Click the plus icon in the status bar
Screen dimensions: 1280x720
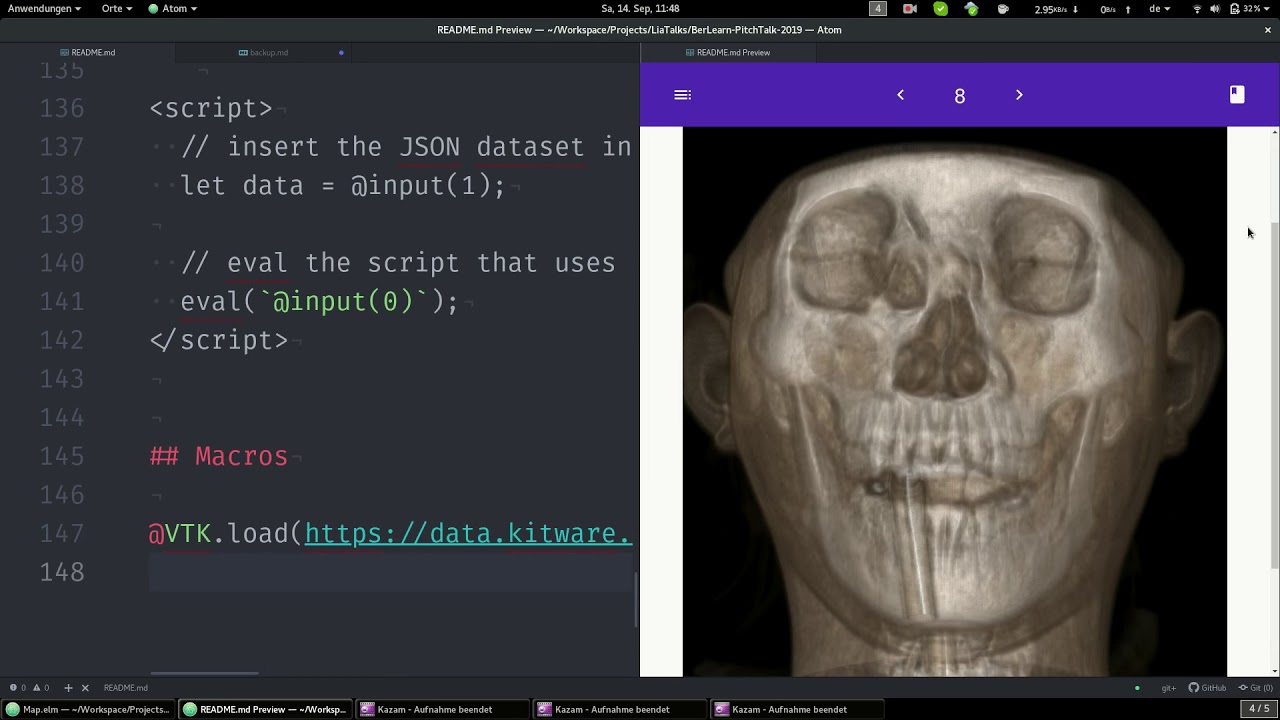(68, 688)
